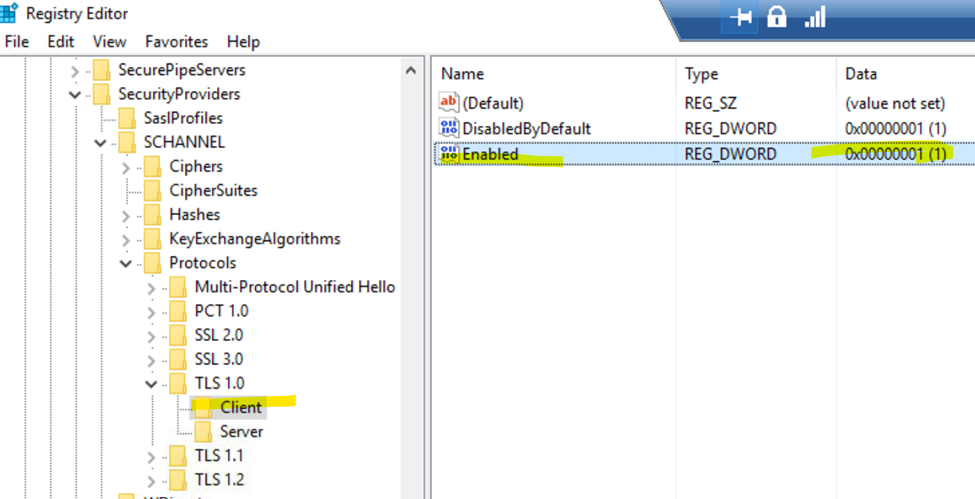Select the KeyExchangeAlgorithms key

point(255,238)
